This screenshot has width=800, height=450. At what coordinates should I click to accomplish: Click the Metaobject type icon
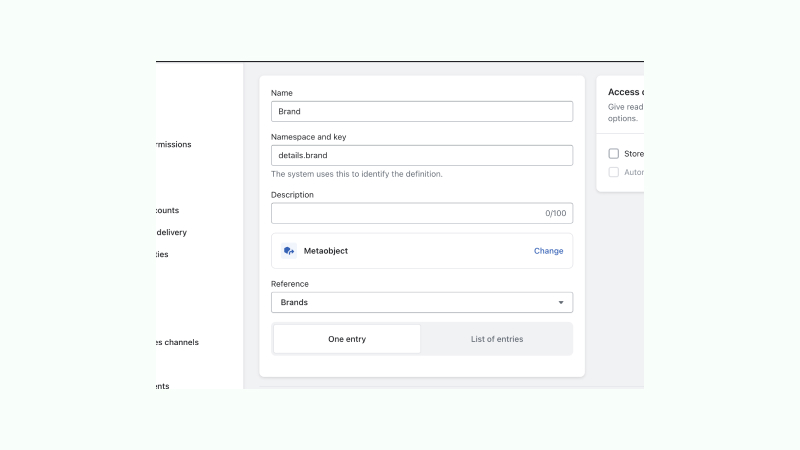point(289,251)
